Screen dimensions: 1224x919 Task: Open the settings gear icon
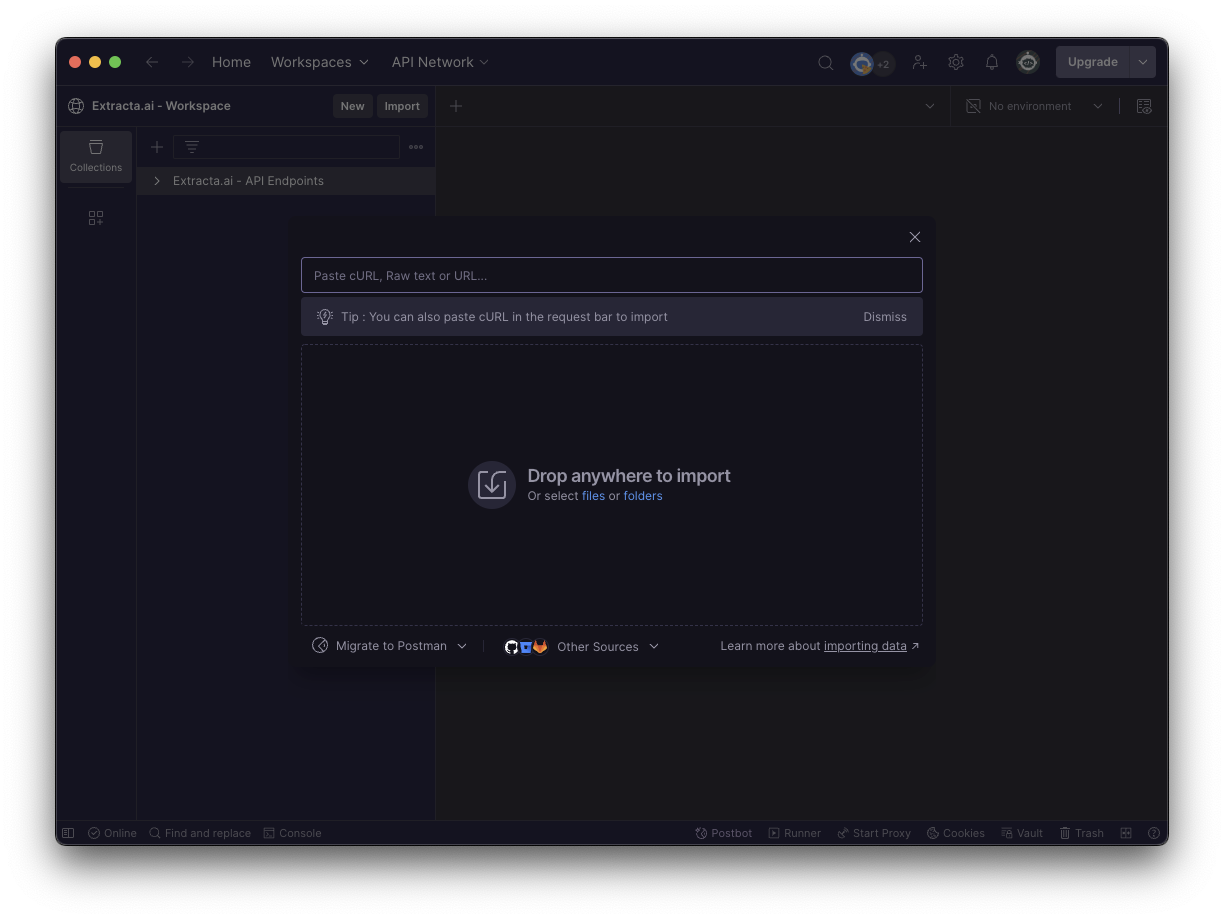956,62
